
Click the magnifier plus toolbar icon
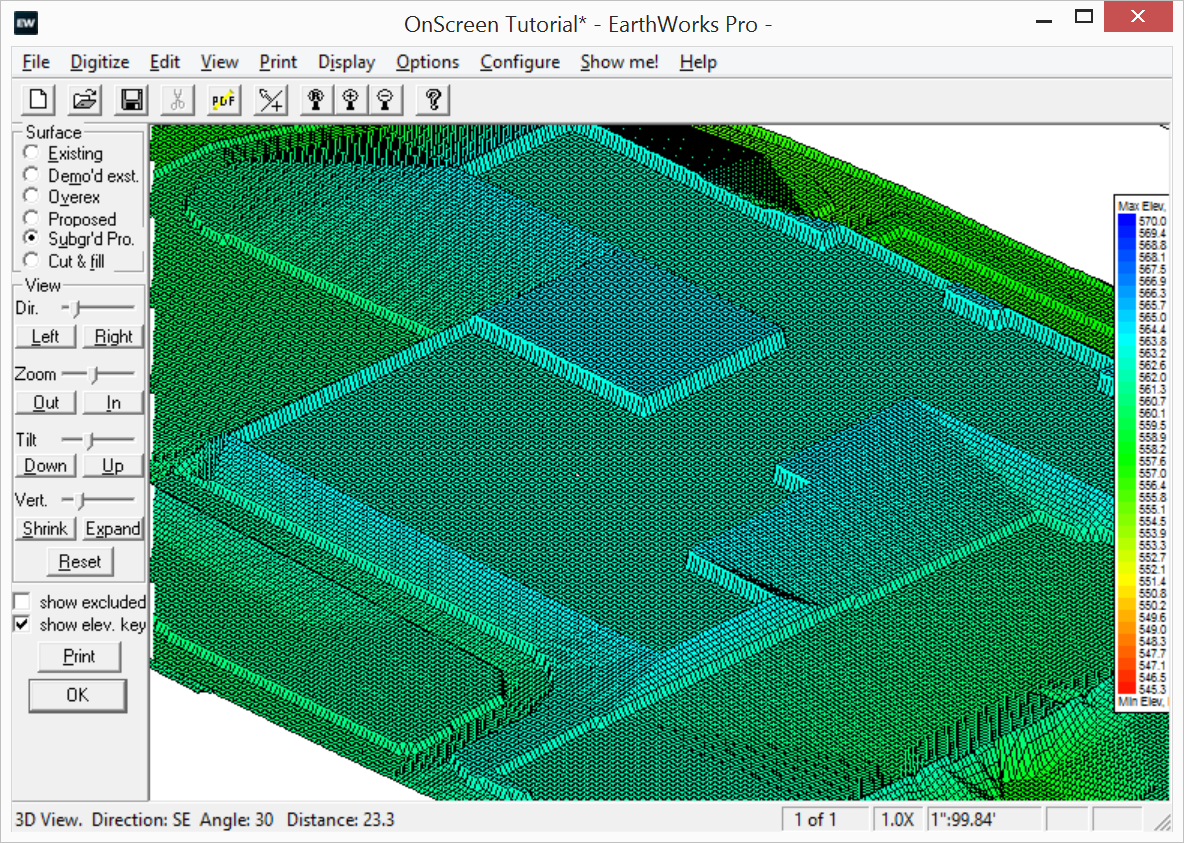(350, 100)
